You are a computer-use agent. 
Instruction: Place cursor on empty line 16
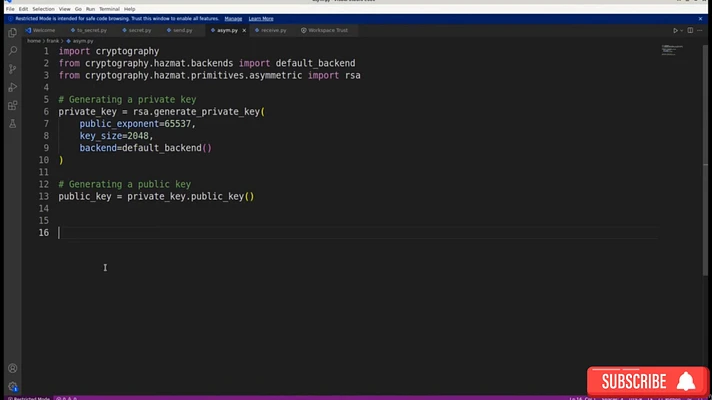tap(358, 233)
